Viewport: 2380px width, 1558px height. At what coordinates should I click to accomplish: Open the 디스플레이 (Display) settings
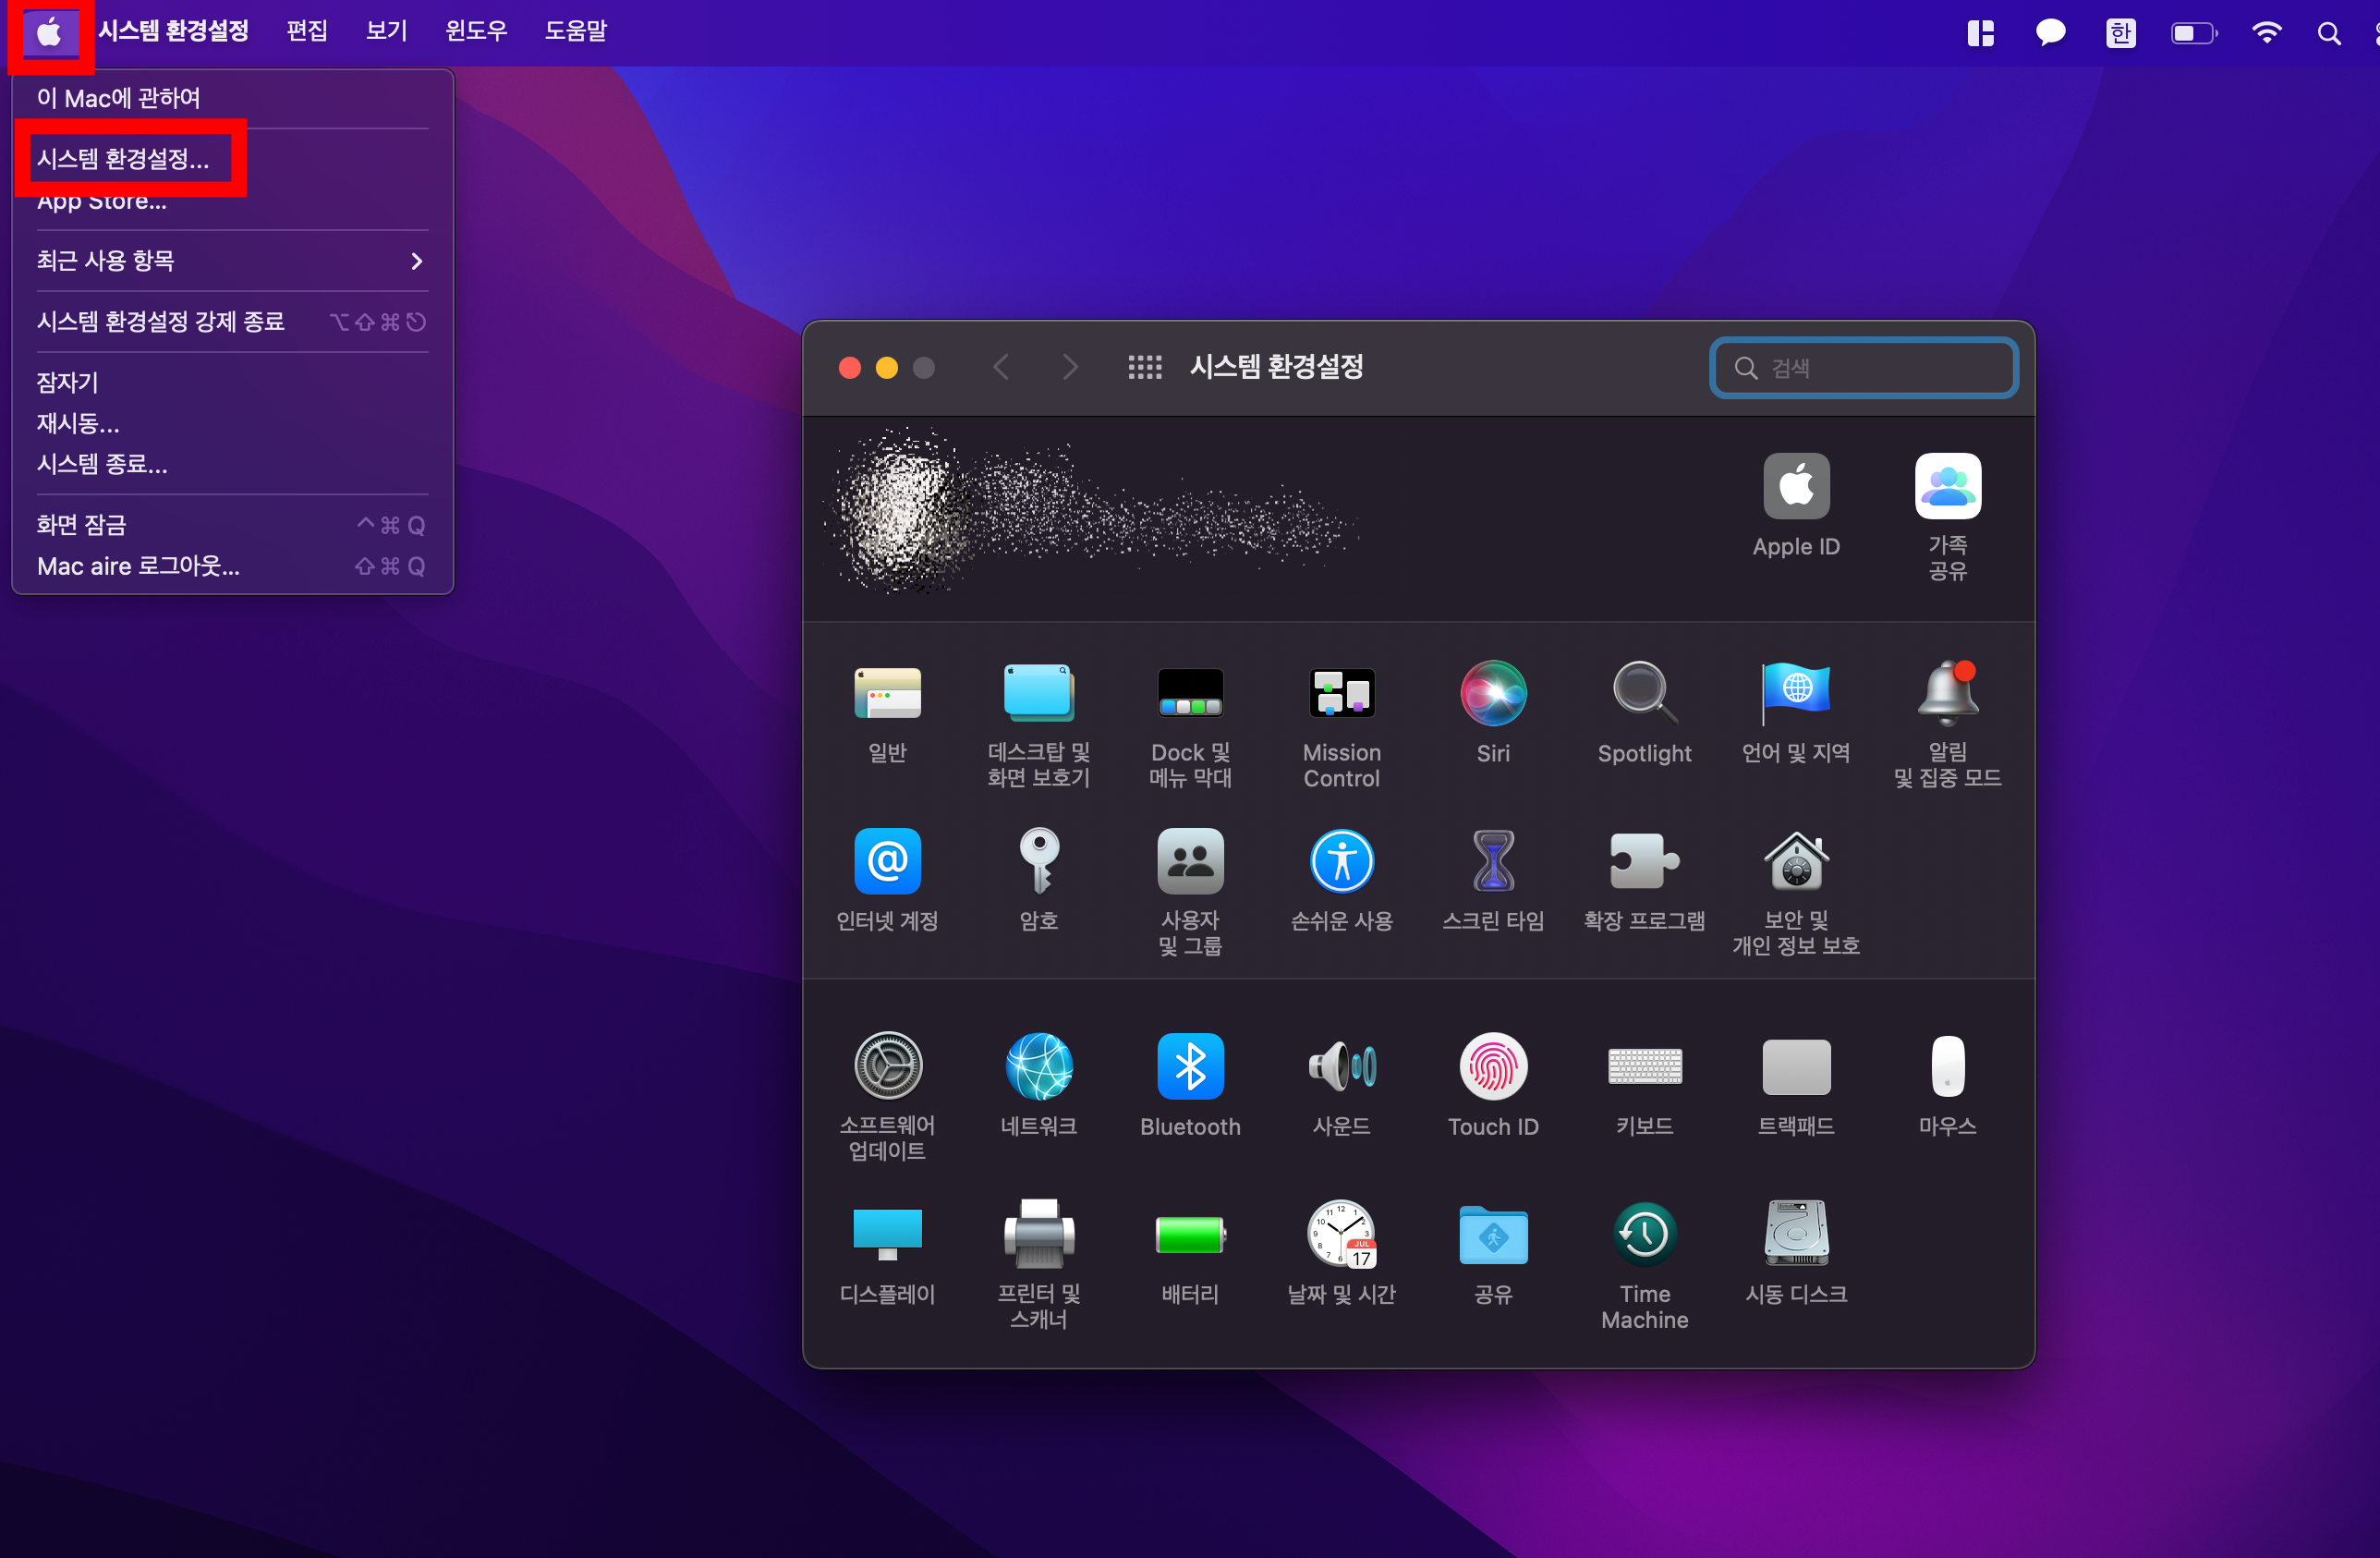[x=887, y=1234]
